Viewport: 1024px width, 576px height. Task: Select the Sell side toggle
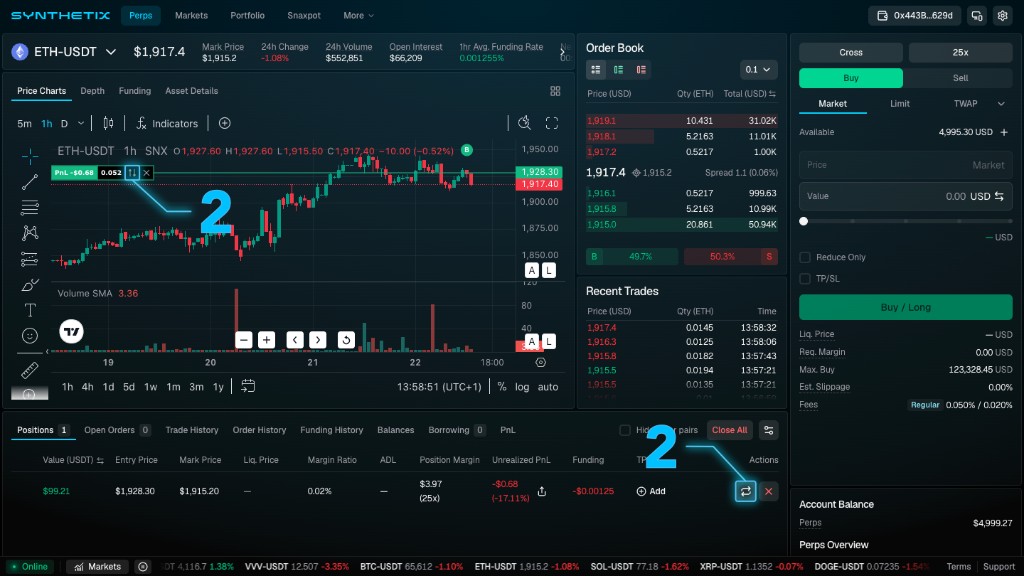click(x=960, y=78)
